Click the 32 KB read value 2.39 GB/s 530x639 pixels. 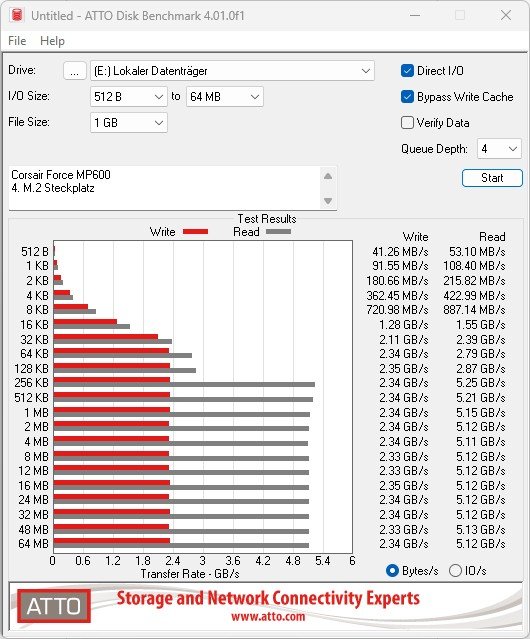click(481, 339)
